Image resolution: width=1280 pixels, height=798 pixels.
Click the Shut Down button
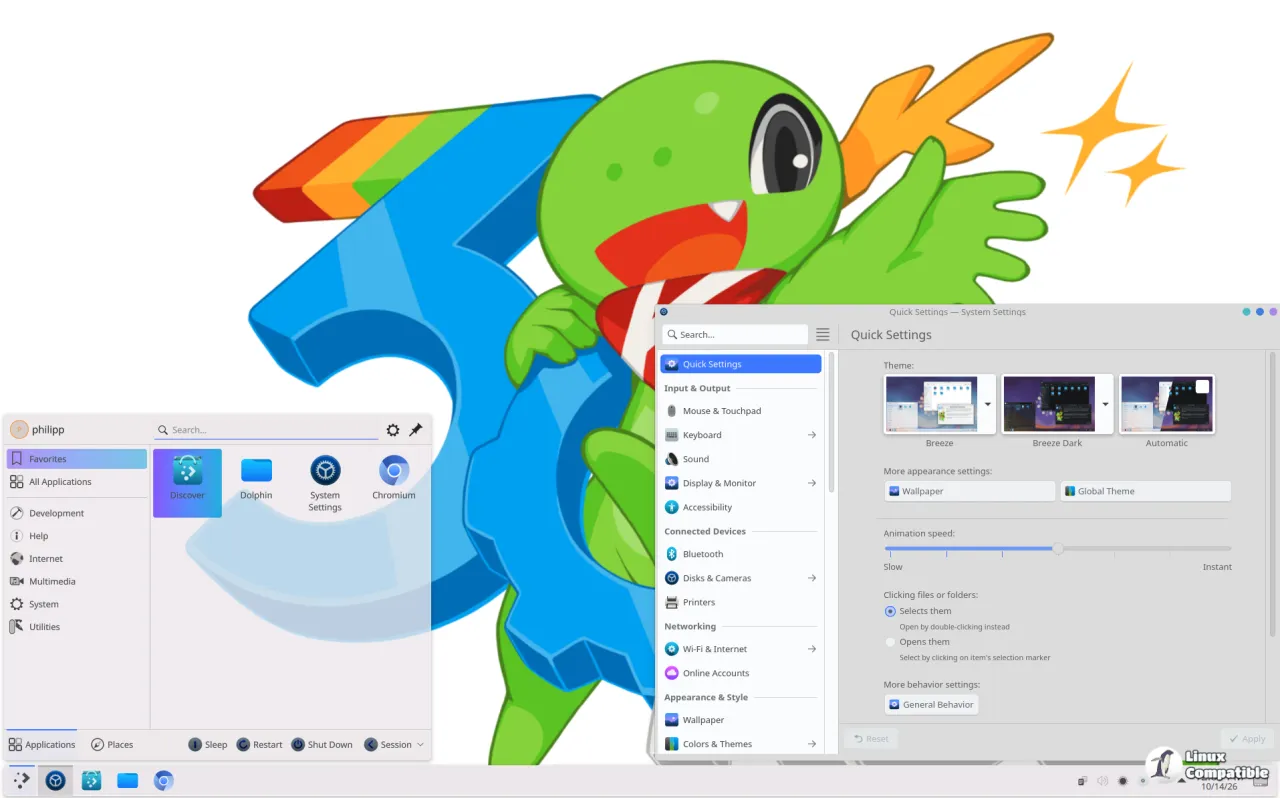click(322, 745)
